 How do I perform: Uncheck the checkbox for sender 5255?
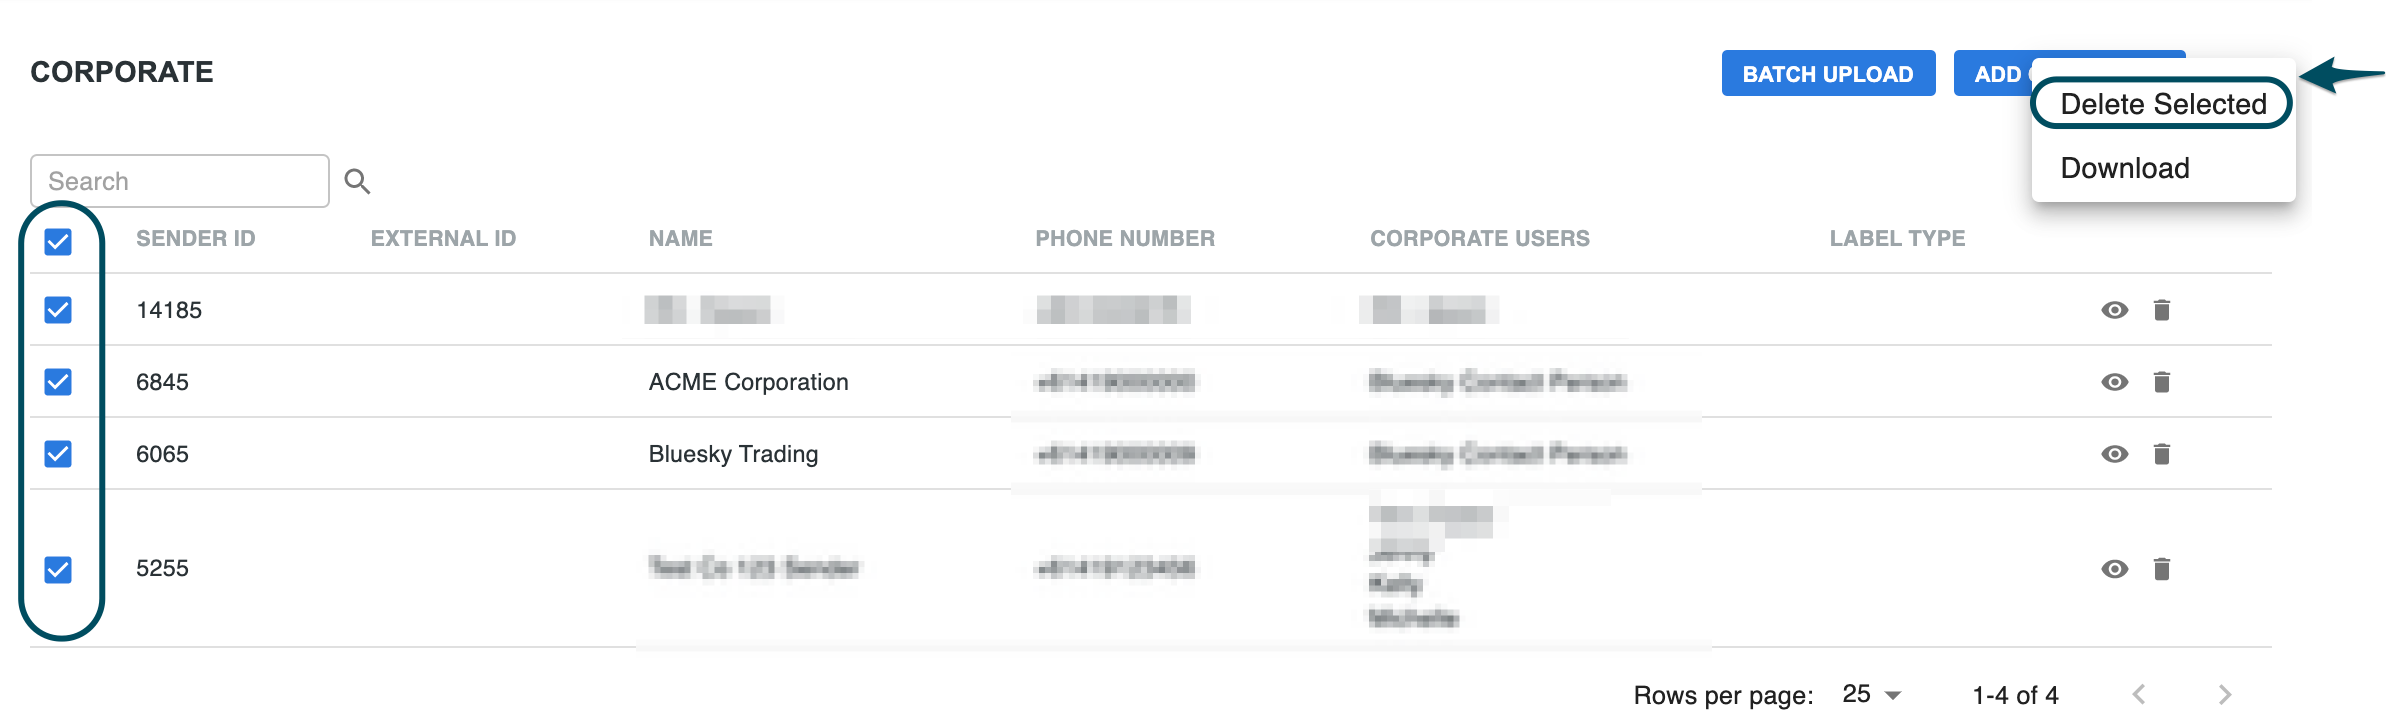point(58,570)
